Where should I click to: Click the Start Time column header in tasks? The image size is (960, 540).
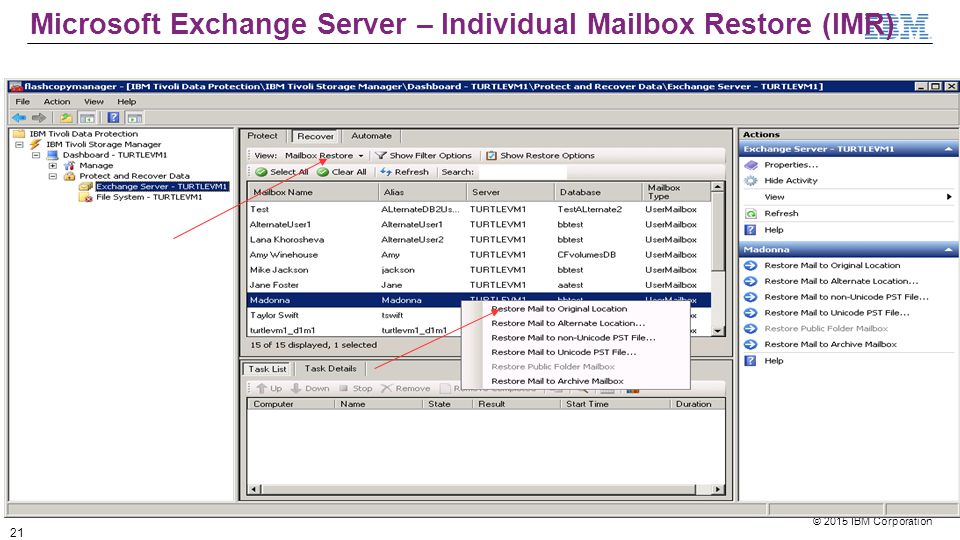click(x=615, y=404)
